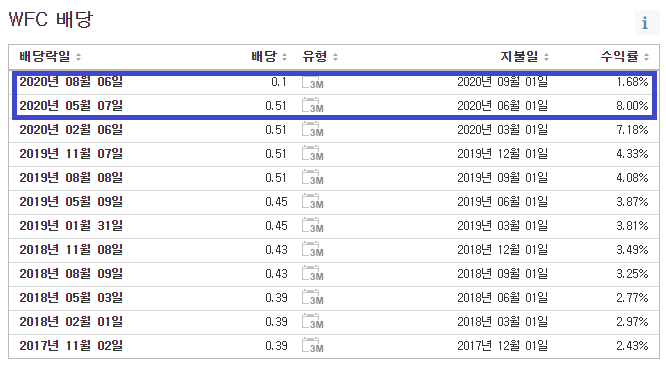Select ex-dividend date 2020년 08월 06일
The image size is (666, 367).
[x=71, y=82]
